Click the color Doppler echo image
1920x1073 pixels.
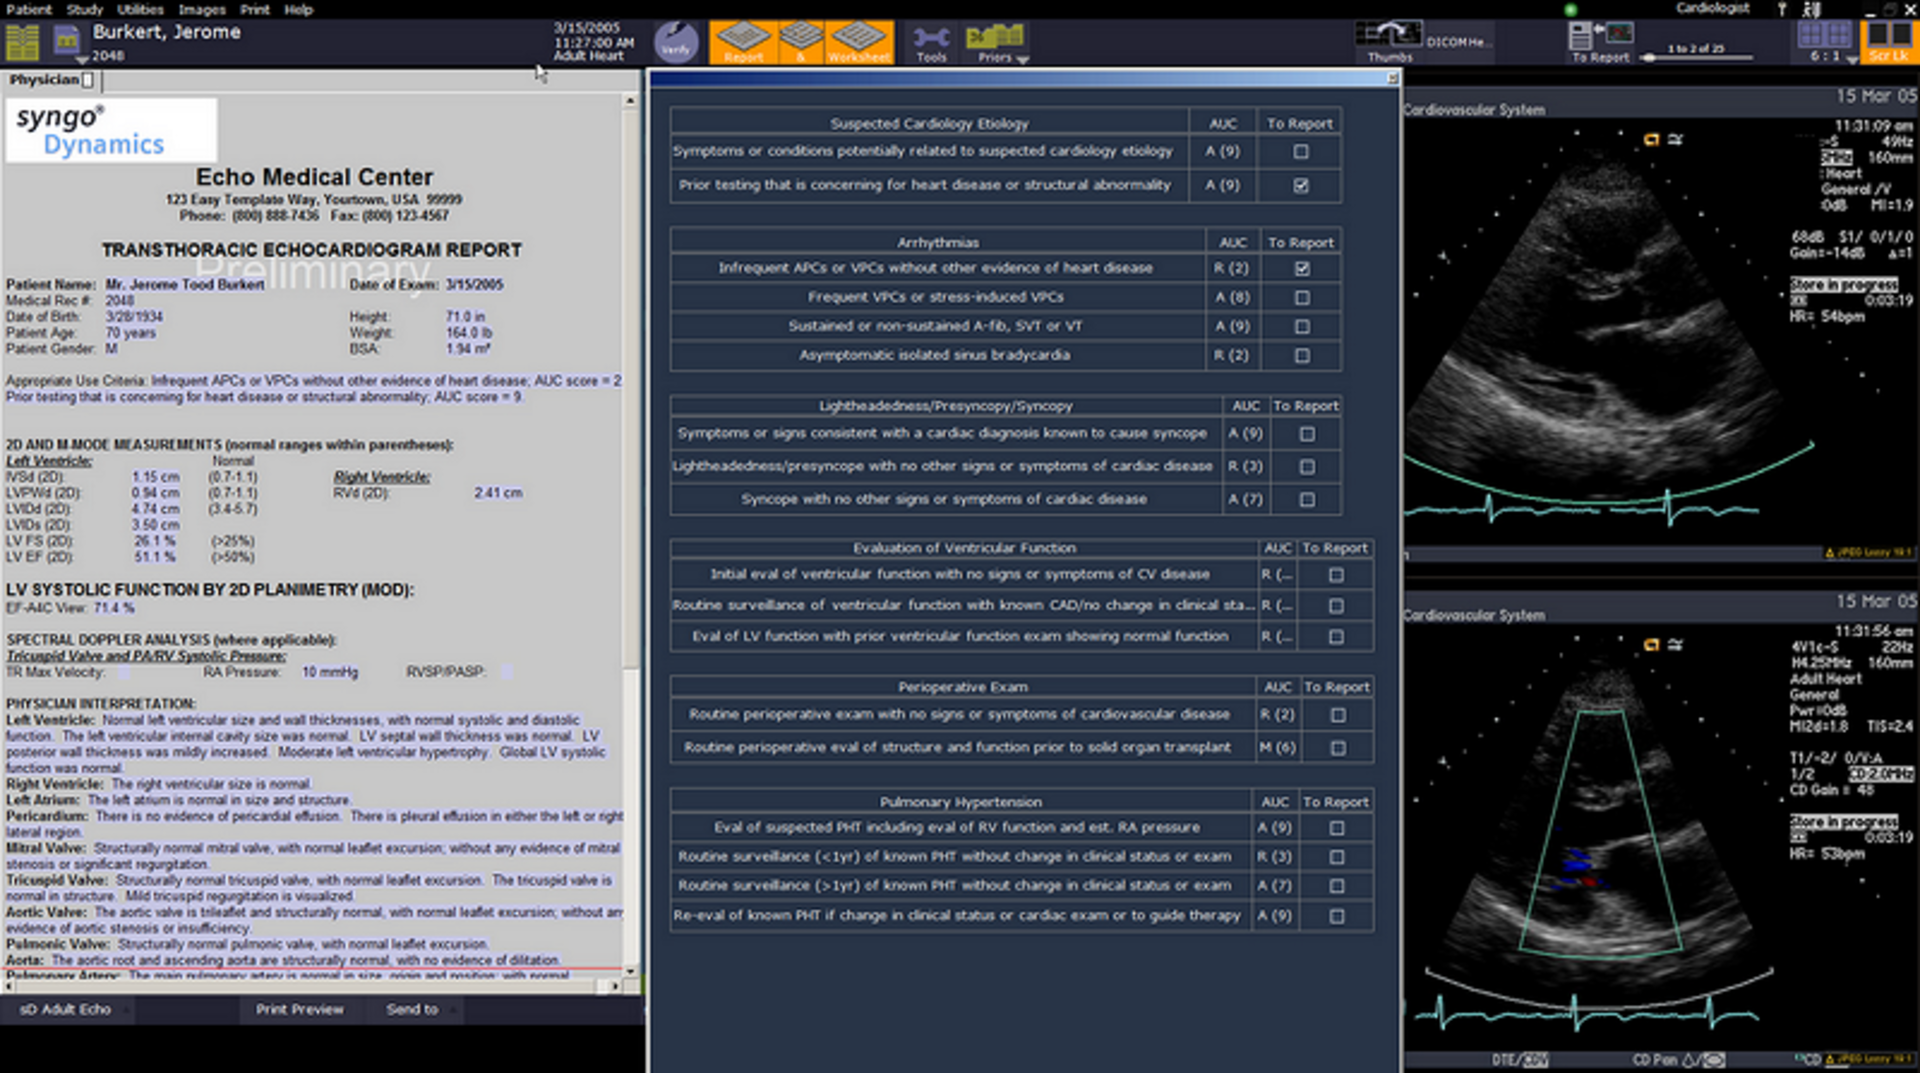[x=1600, y=830]
